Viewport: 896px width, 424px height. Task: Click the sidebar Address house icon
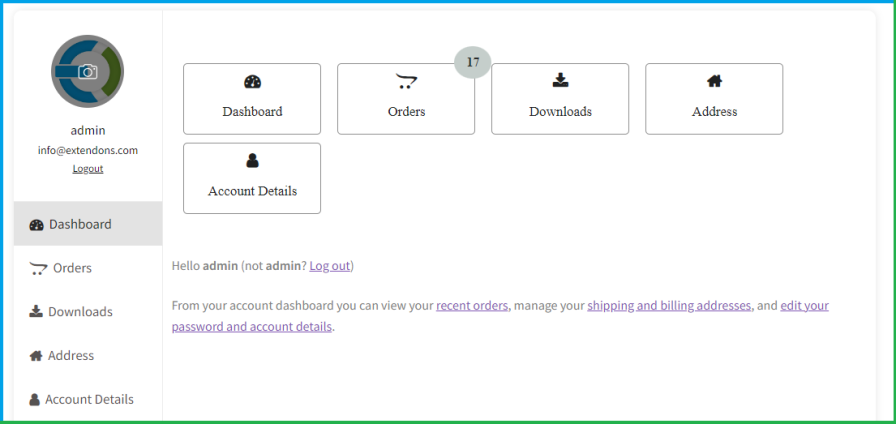(x=36, y=356)
